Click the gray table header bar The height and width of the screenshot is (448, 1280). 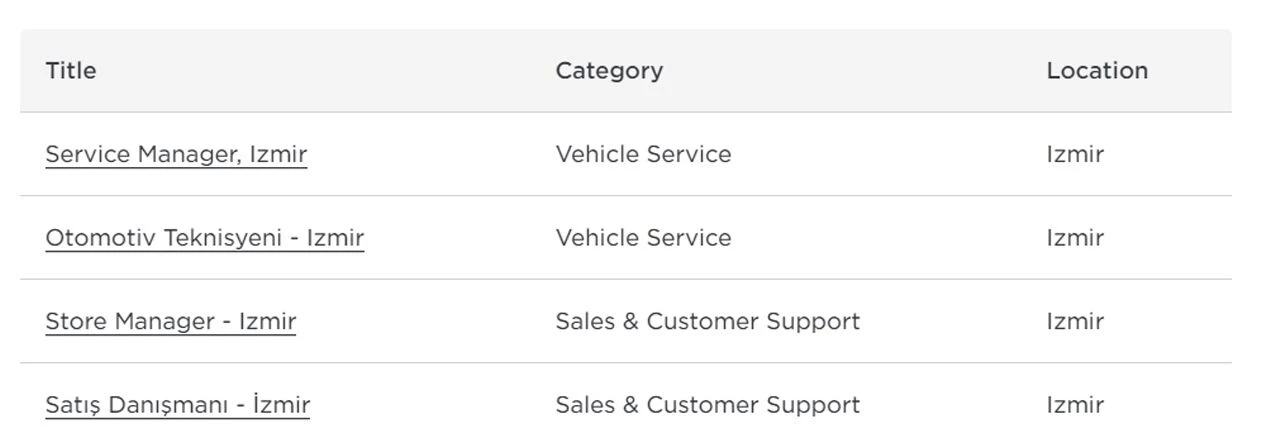pos(850,71)
